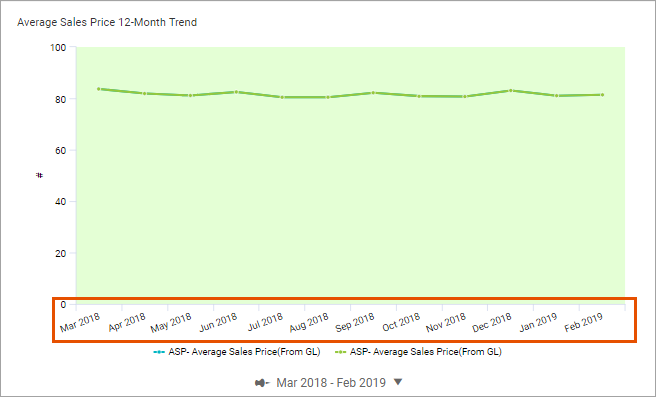Click the 'Jun 2018' x-axis label

pyautogui.click(x=218, y=323)
